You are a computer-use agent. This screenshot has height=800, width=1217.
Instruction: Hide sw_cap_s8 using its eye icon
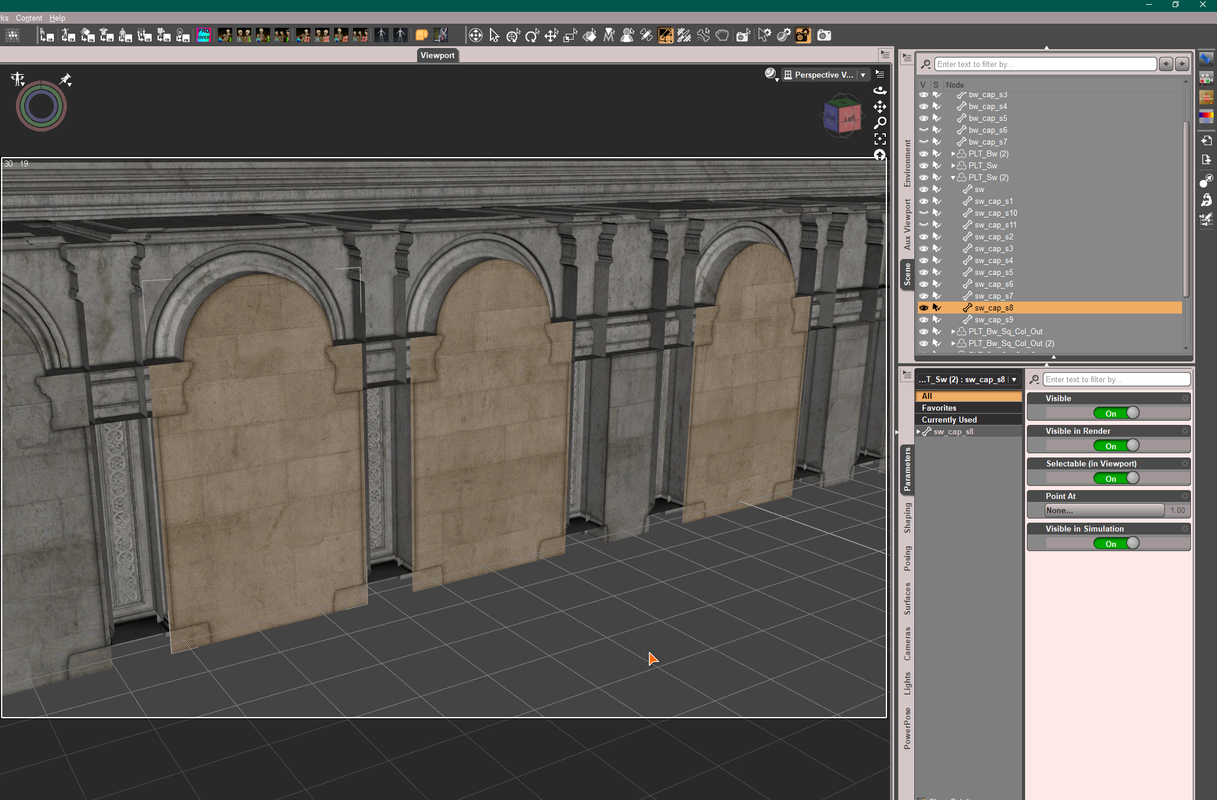point(923,308)
